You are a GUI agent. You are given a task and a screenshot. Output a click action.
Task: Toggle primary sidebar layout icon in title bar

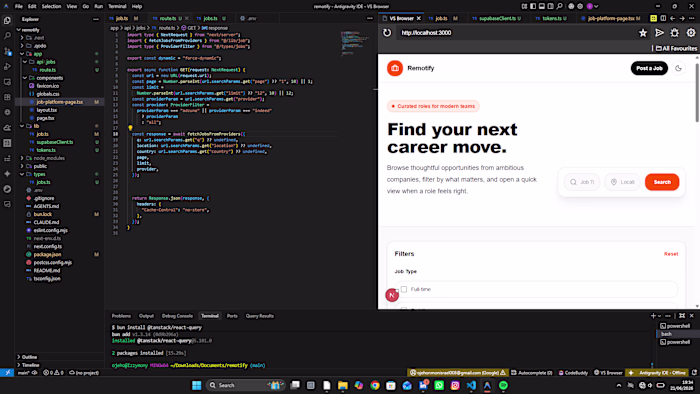(533, 6)
